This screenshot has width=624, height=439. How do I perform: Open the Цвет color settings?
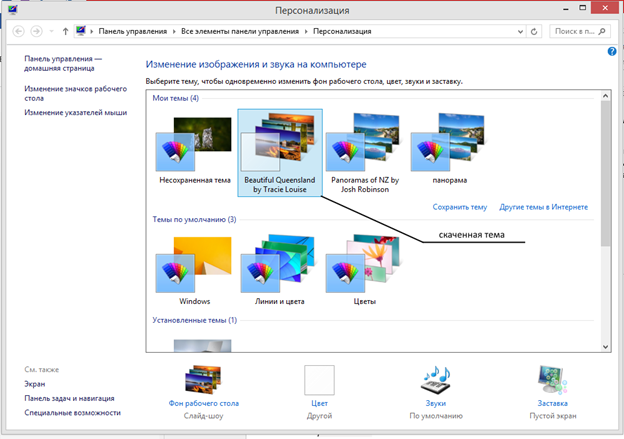pyautogui.click(x=319, y=380)
